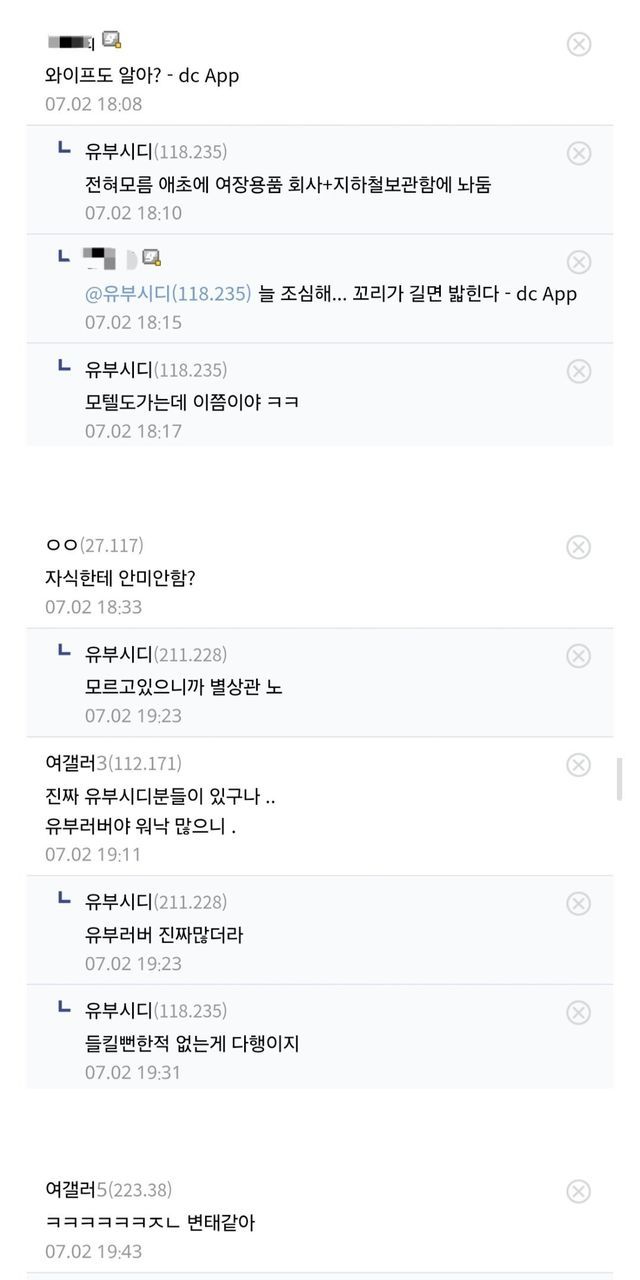640x1280 pixels.
Task: Click the 유부시디(211.228) name at 19:23
Action: click(x=155, y=655)
